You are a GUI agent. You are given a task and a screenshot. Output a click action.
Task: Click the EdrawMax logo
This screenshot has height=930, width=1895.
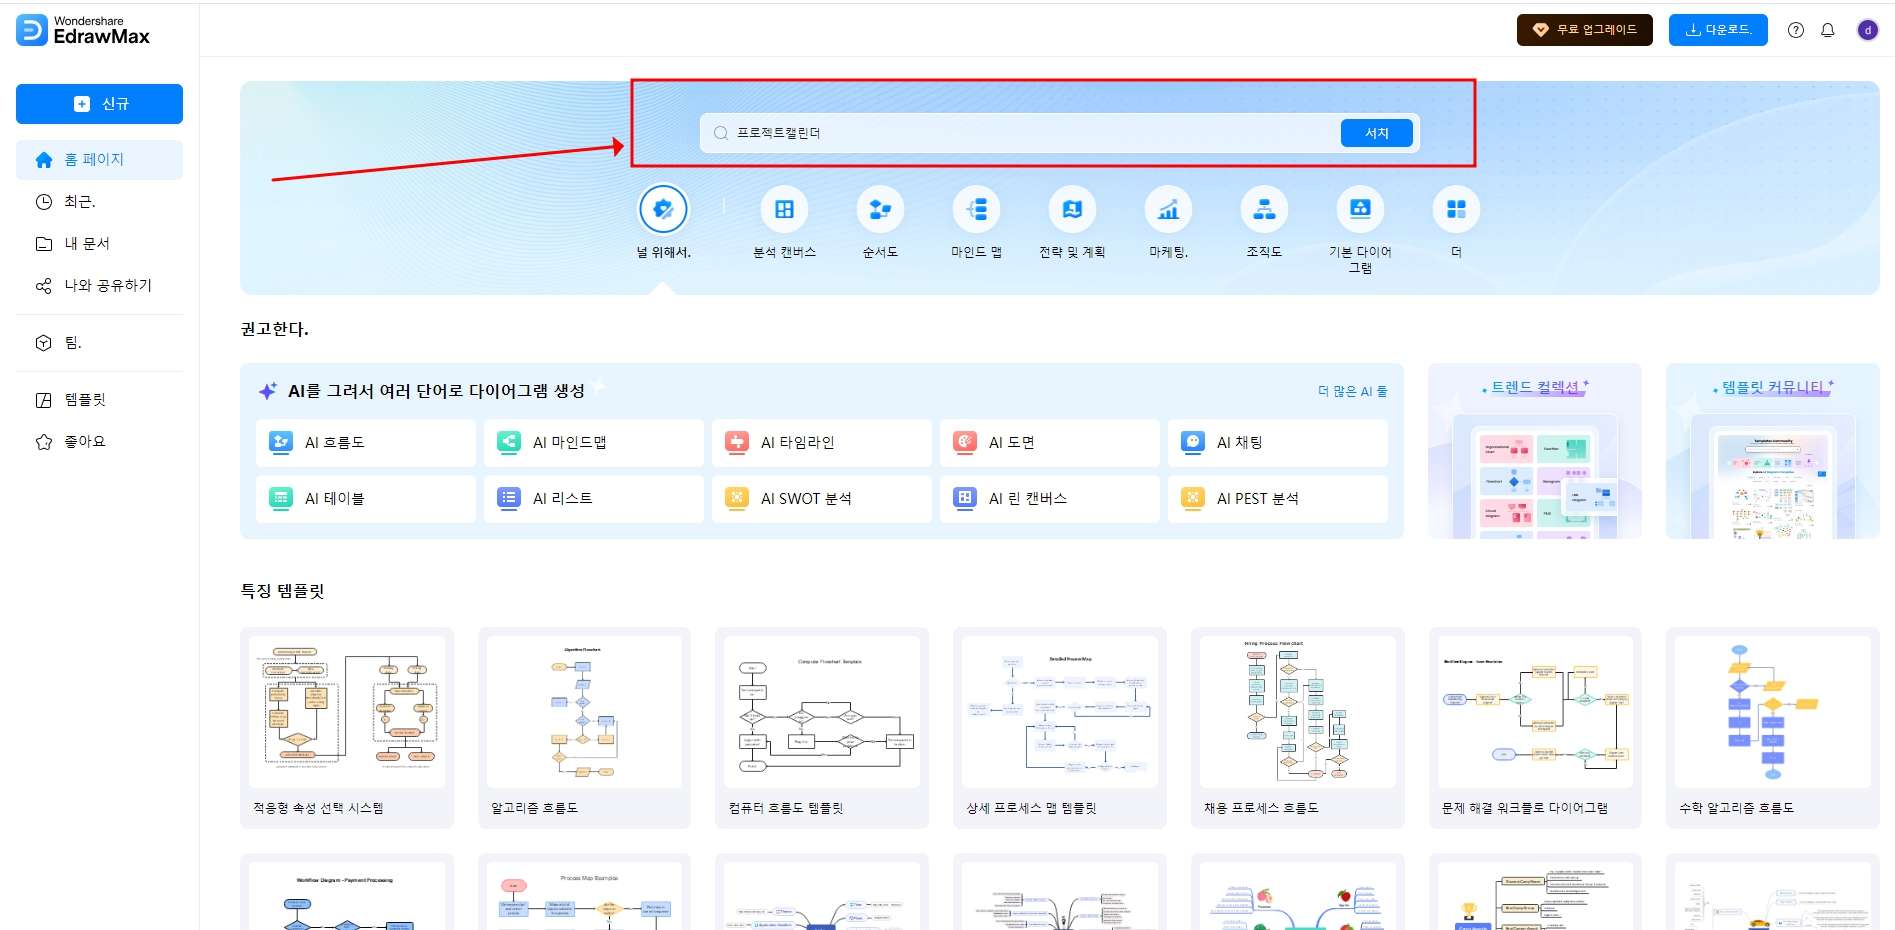coord(83,30)
